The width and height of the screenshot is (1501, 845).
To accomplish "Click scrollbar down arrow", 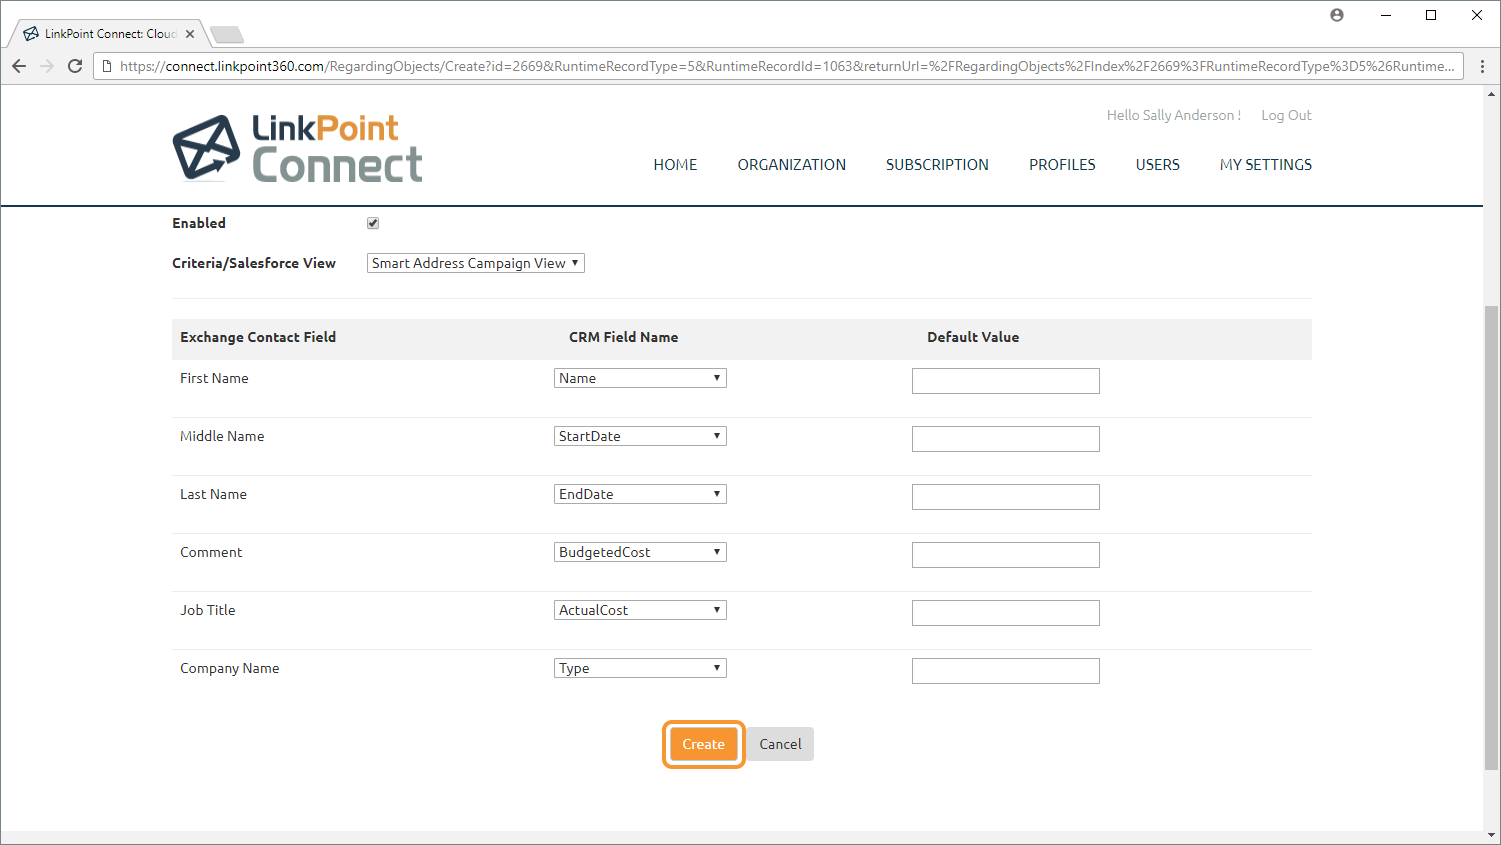I will coord(1492,835).
